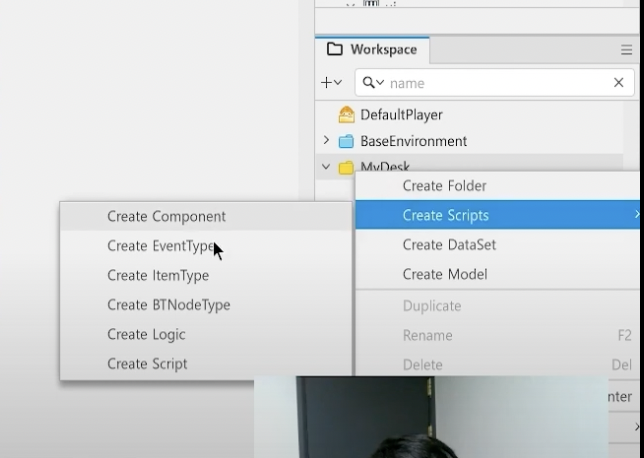This screenshot has height=458, width=644.
Task: Choose Create EventType in the submenu
Action: click(x=206, y=246)
